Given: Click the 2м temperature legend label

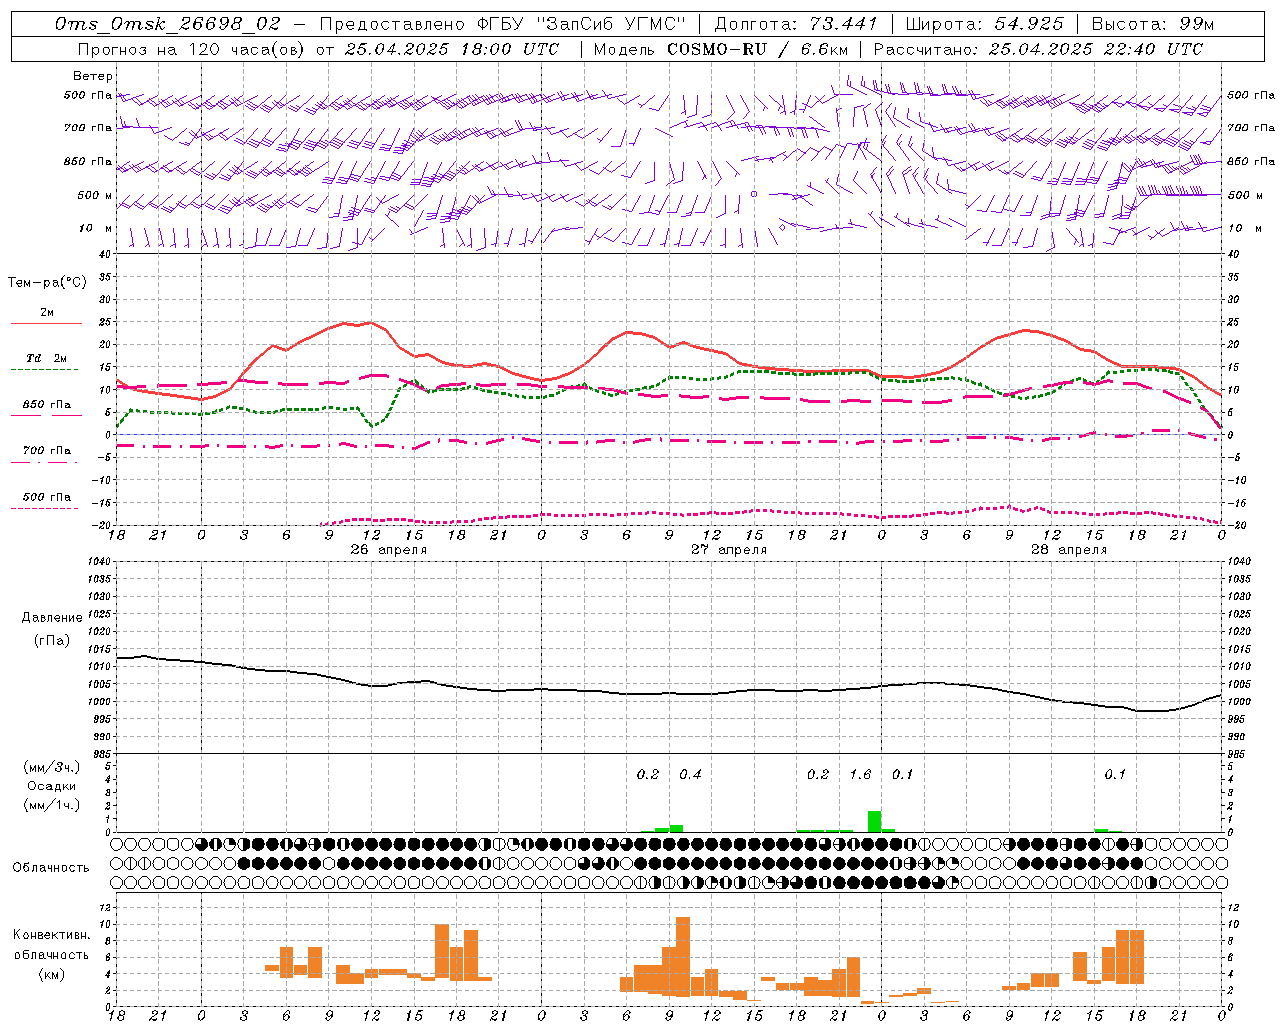Looking at the screenshot, I should point(47,313).
